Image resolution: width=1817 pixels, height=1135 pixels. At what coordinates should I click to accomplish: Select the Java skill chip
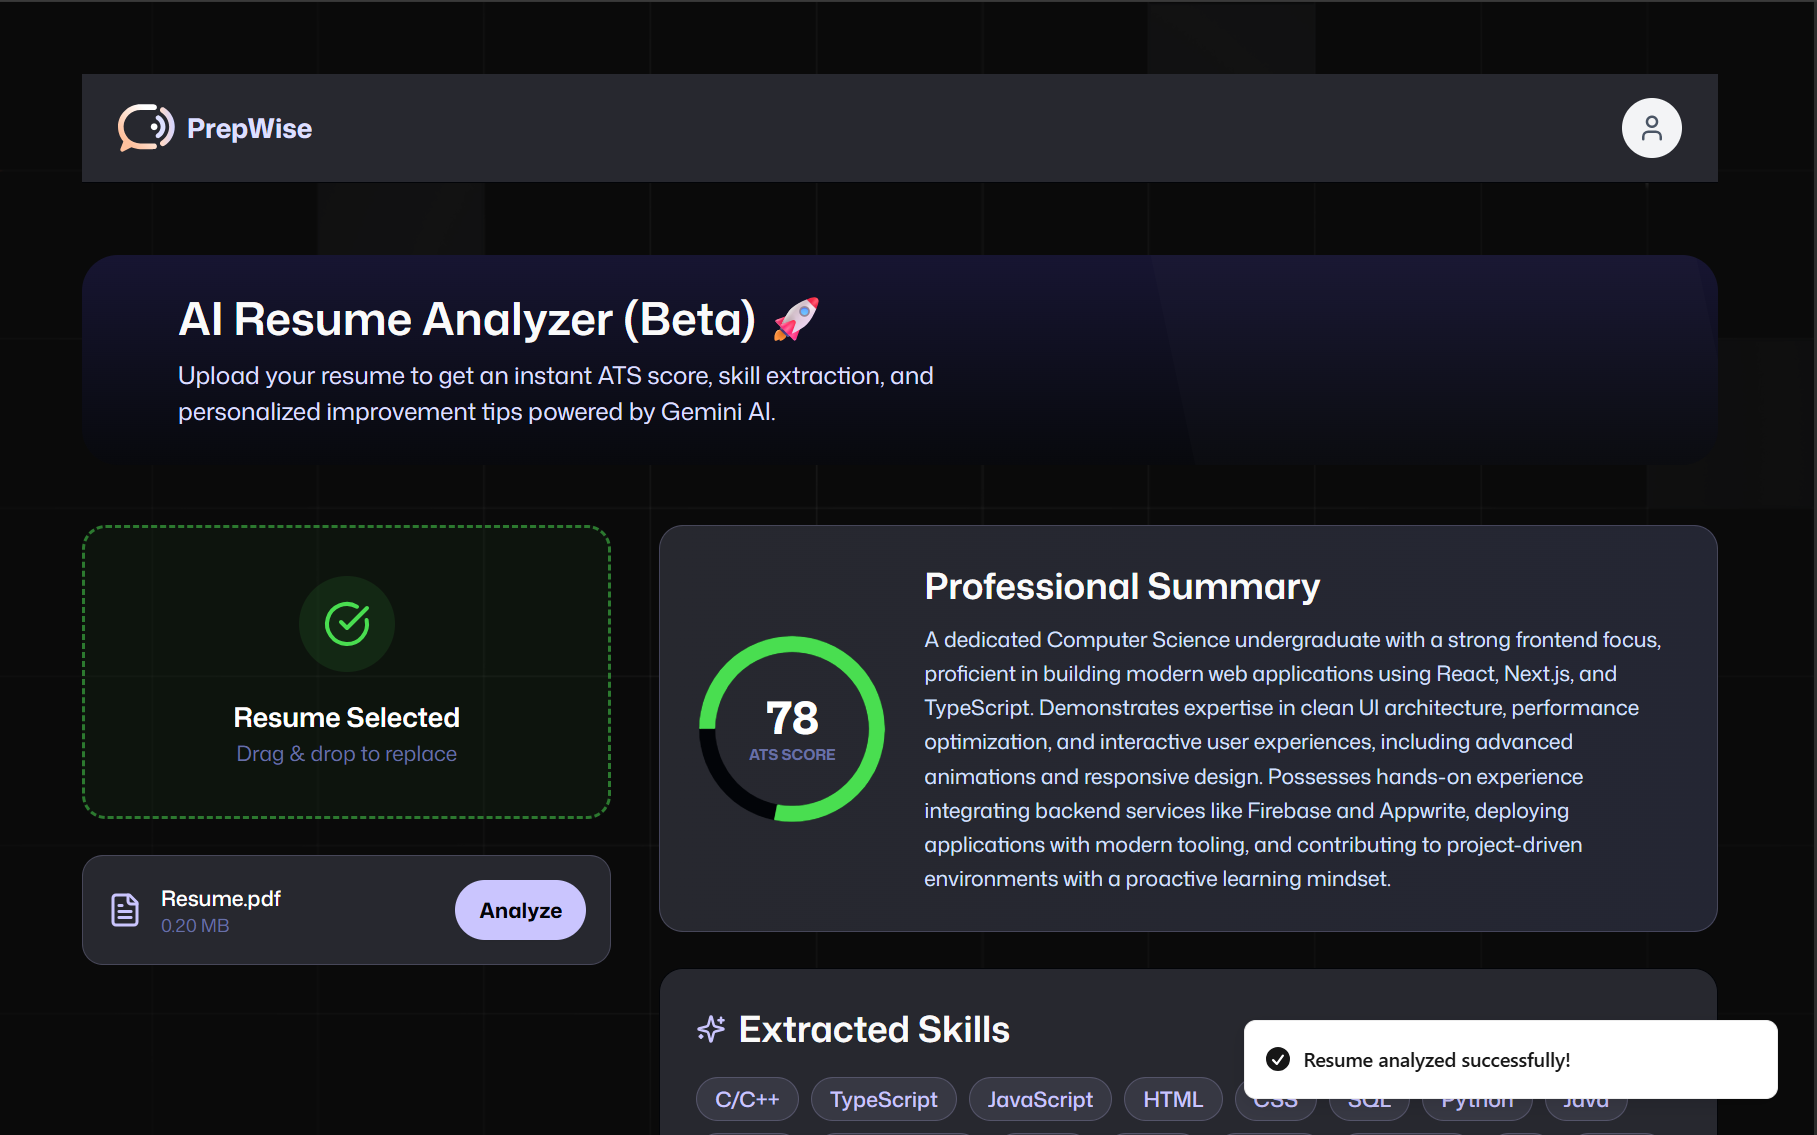[1585, 1099]
